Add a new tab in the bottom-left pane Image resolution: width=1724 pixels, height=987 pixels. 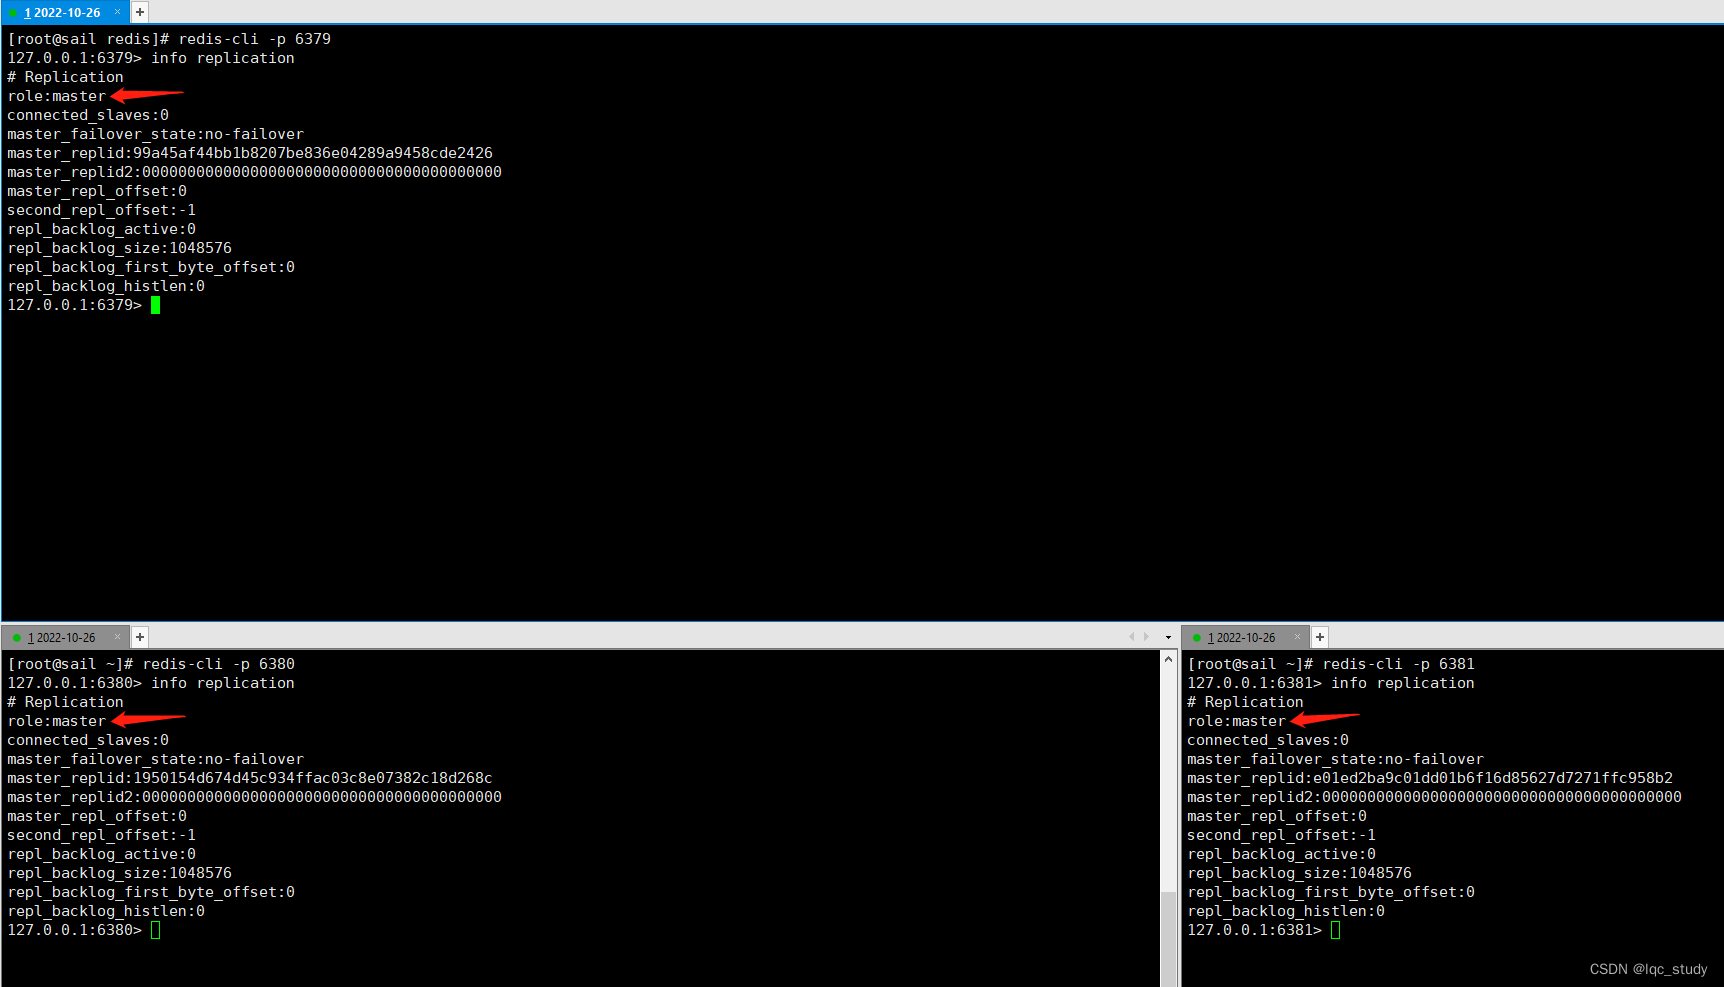140,637
